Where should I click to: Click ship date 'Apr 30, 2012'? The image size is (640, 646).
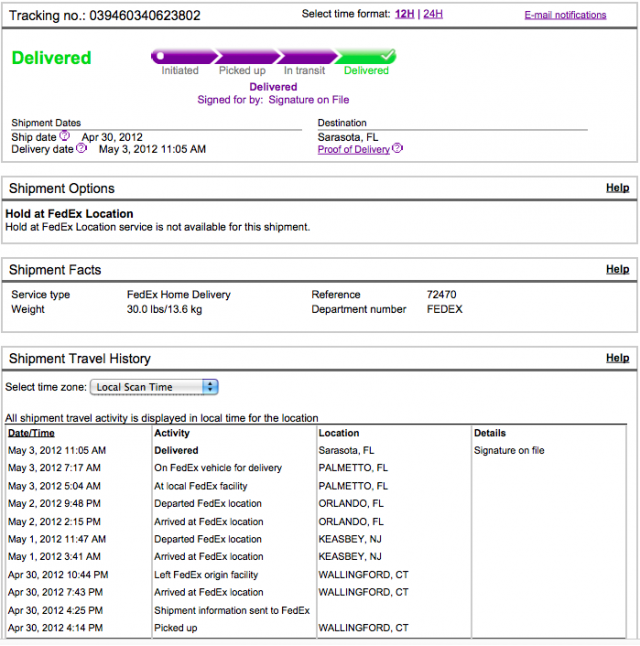(x=112, y=137)
